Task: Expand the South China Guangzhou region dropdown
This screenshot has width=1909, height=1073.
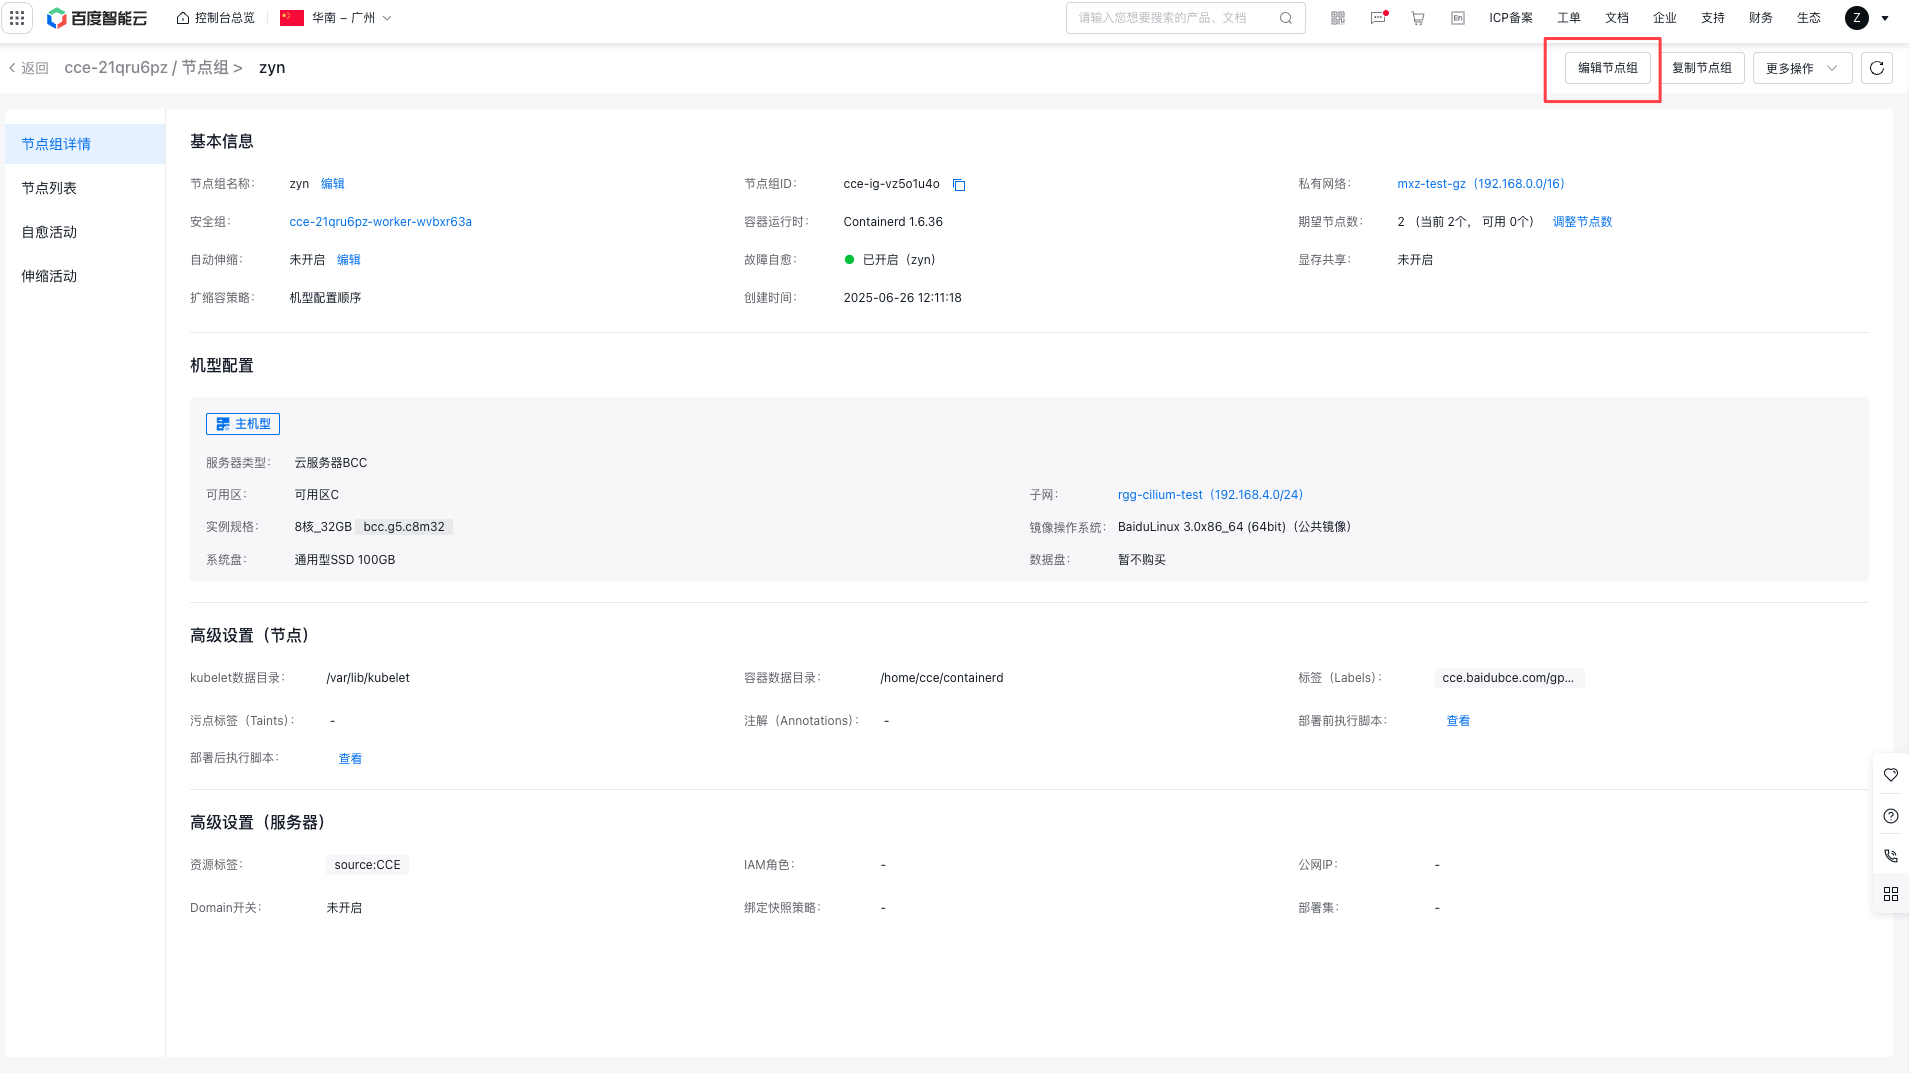Action: [336, 18]
